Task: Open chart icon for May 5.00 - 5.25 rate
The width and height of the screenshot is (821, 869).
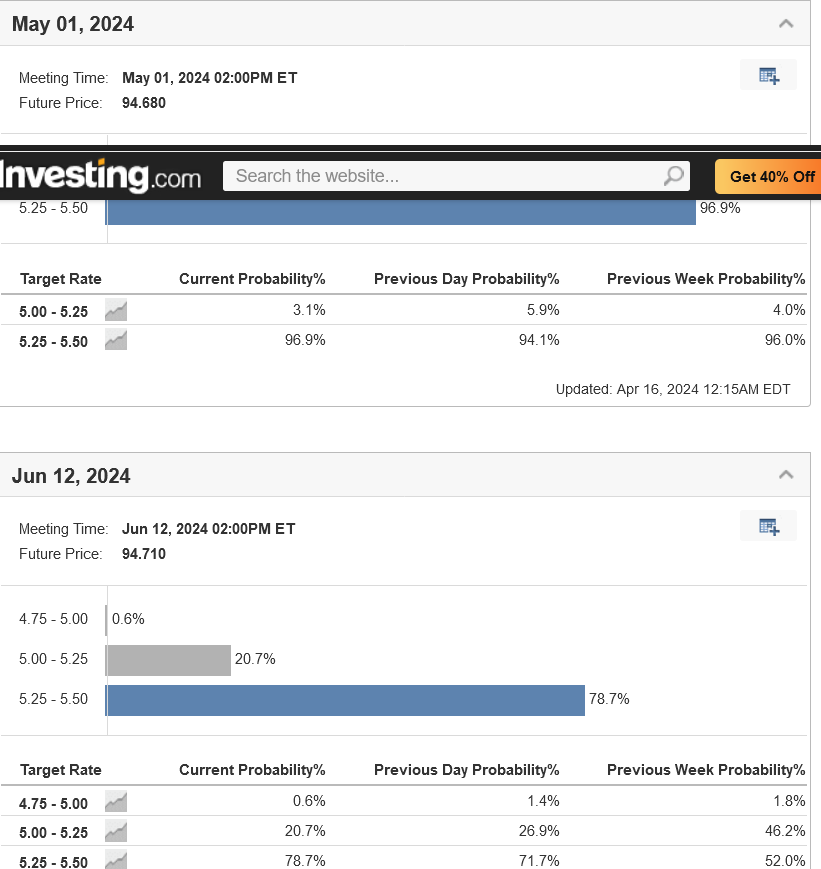Action: click(x=116, y=310)
